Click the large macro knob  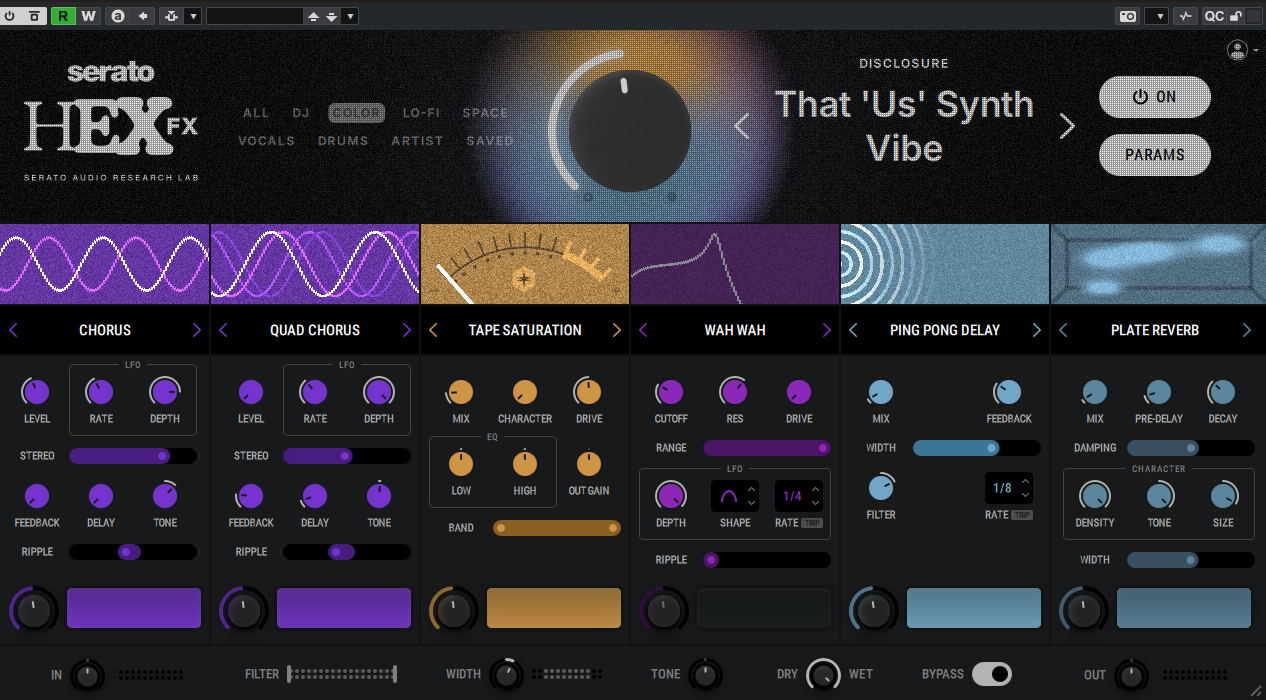(629, 132)
